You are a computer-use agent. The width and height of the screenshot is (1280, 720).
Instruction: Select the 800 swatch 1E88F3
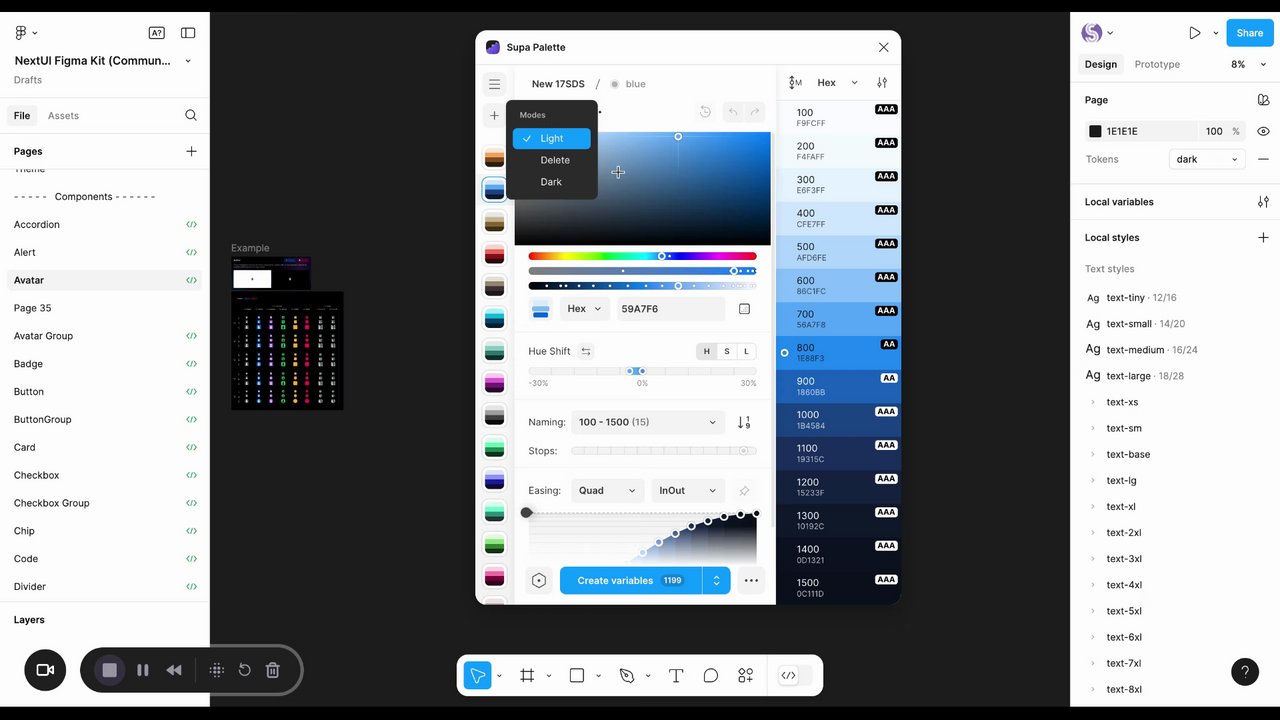[x=838, y=352]
